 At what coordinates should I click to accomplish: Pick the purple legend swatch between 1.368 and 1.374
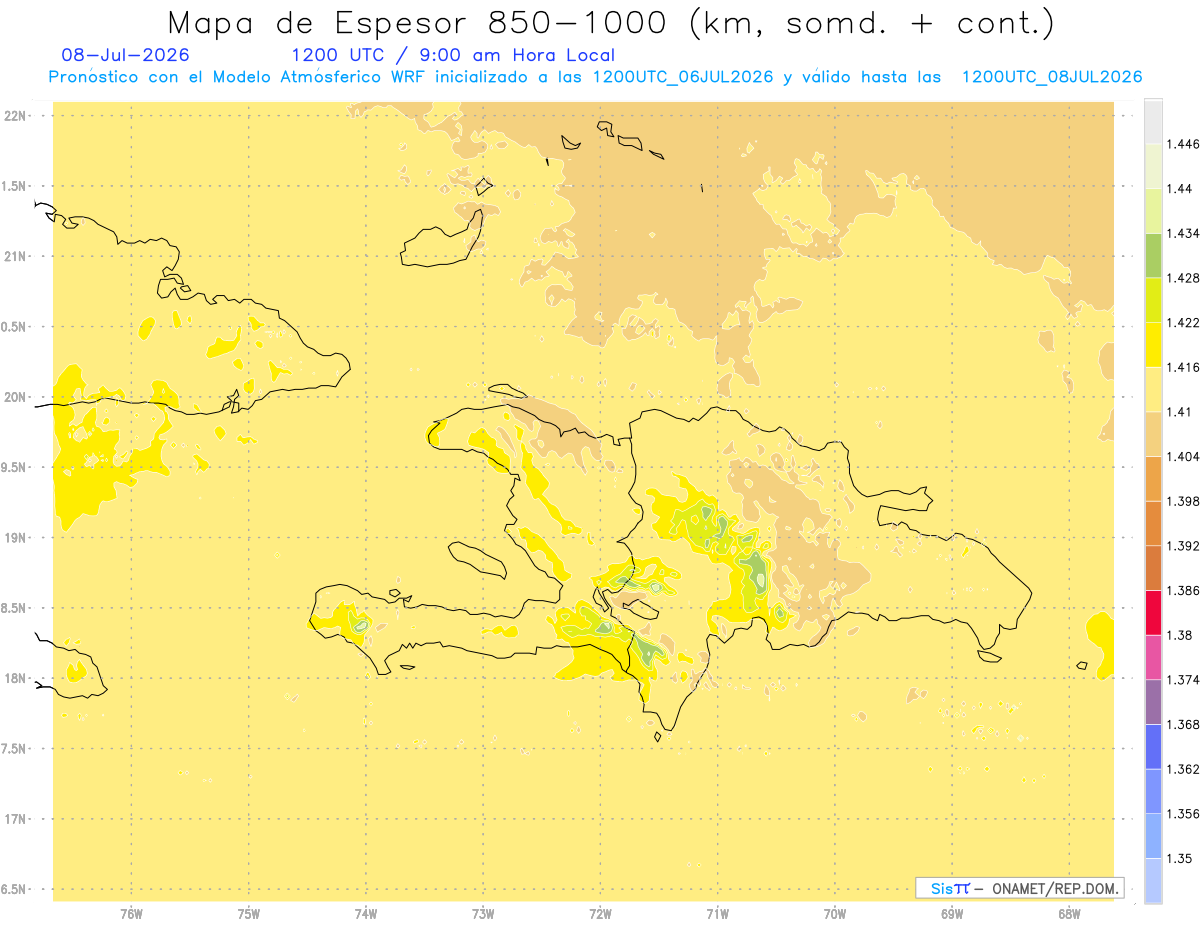[1153, 701]
